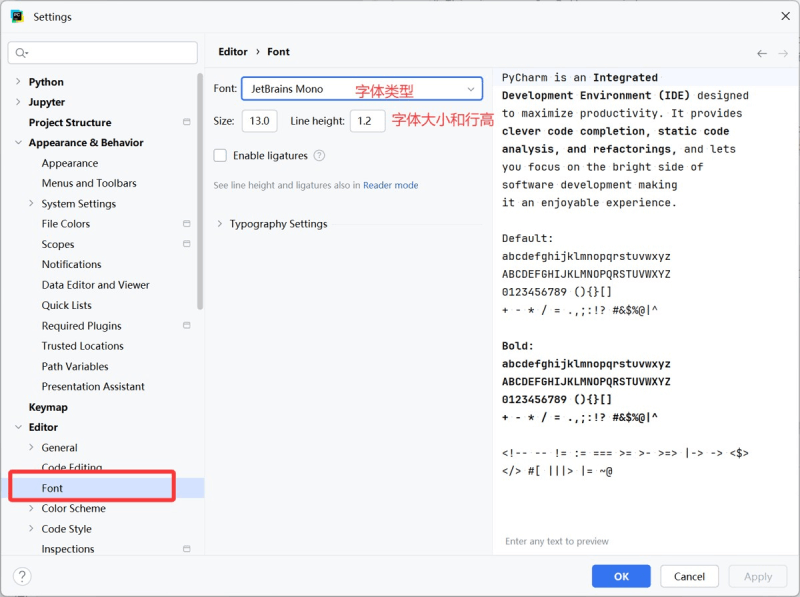
Task: Open Notifications settings
Action: click(x=71, y=264)
